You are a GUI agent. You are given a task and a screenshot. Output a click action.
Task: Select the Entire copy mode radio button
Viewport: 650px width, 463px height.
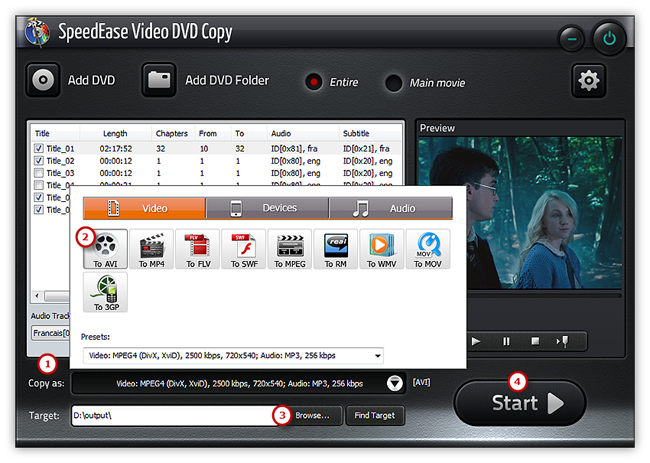(314, 82)
